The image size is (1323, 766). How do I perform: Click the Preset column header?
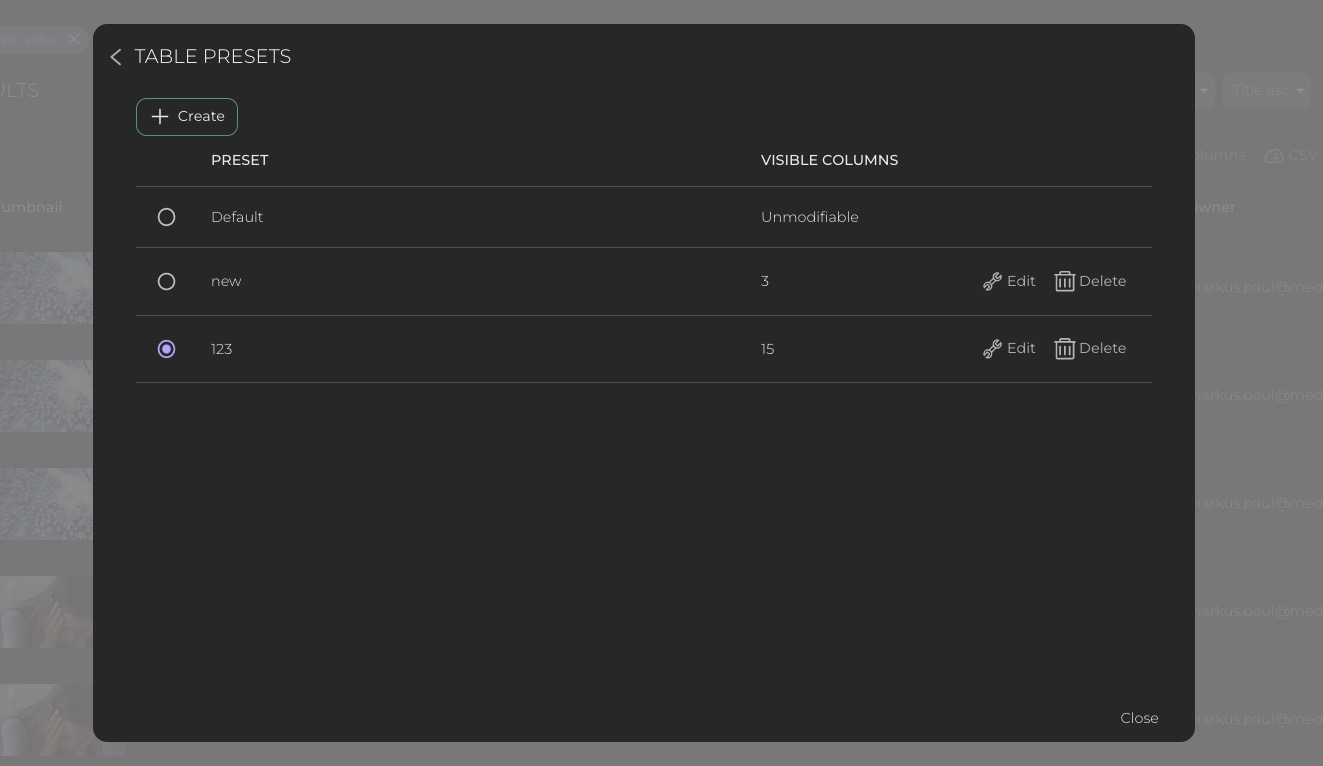(x=240, y=160)
